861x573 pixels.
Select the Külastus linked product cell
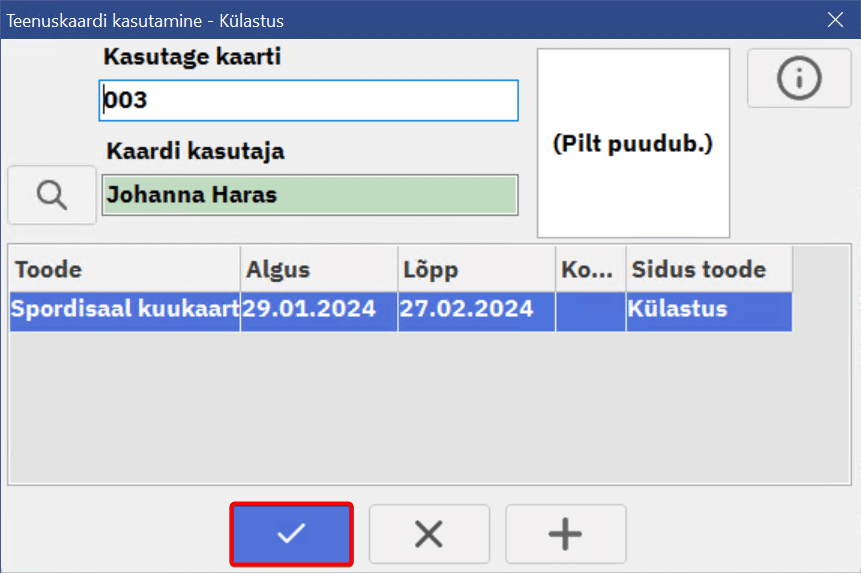[708, 310]
